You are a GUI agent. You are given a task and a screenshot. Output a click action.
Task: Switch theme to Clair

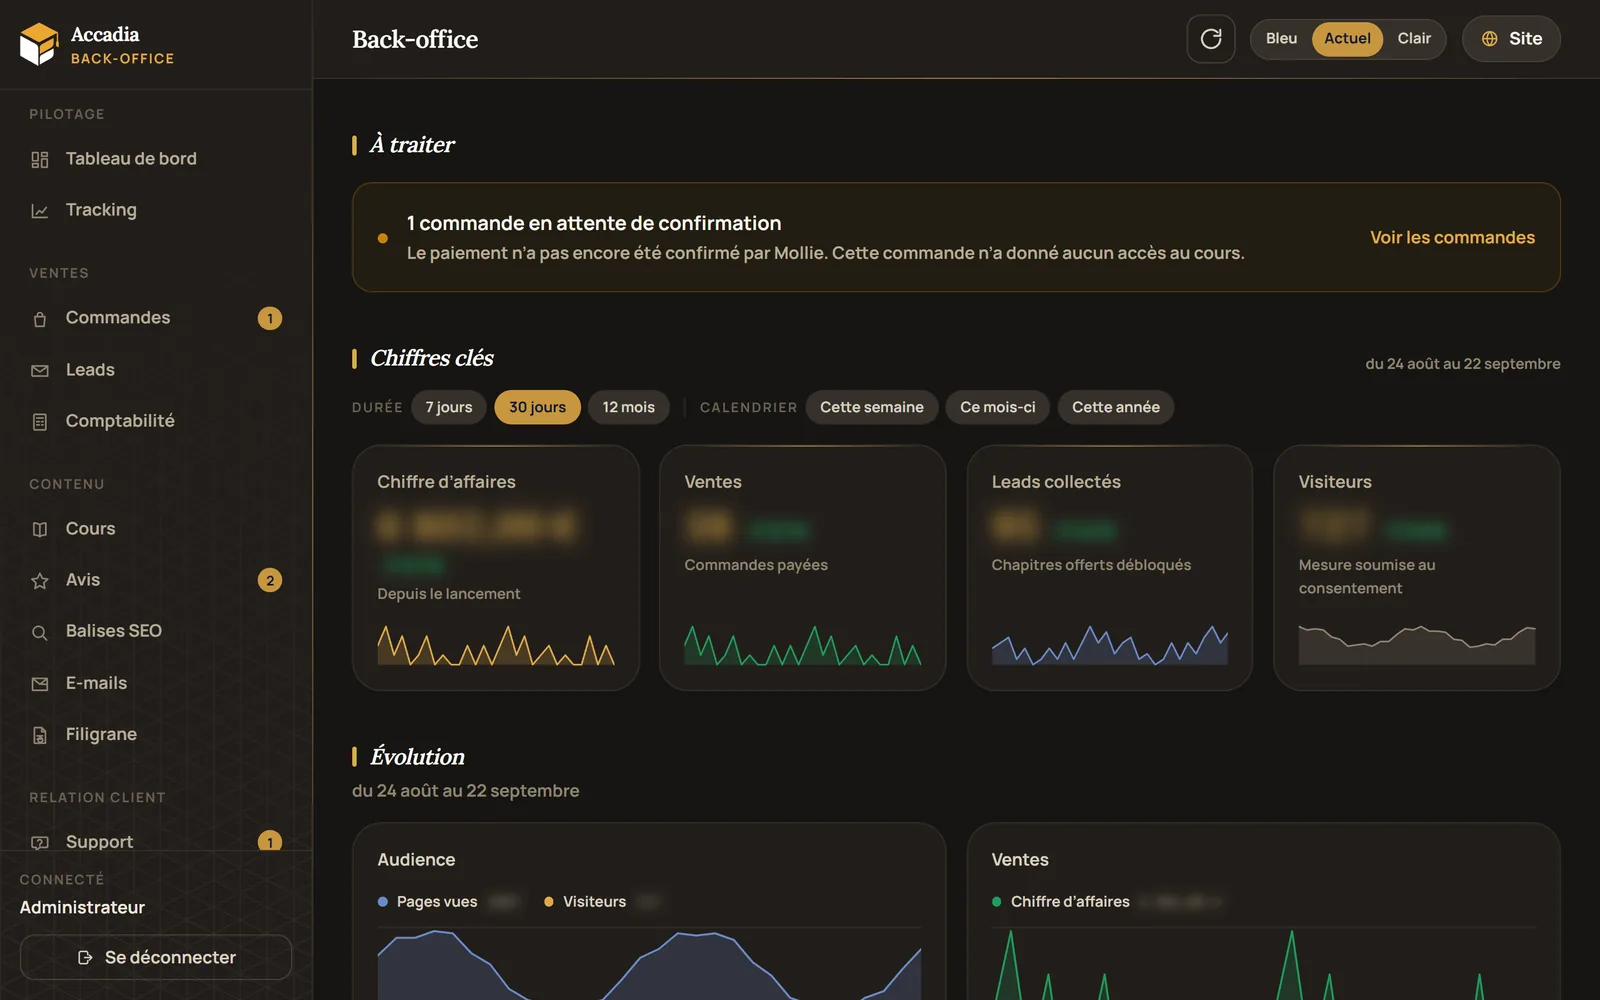point(1414,39)
